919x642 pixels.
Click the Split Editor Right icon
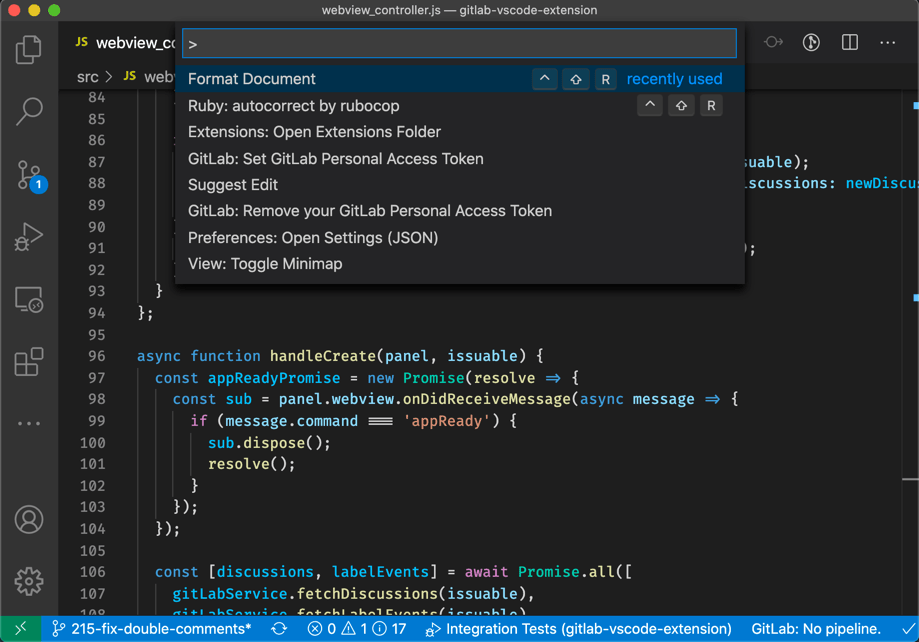click(x=850, y=43)
